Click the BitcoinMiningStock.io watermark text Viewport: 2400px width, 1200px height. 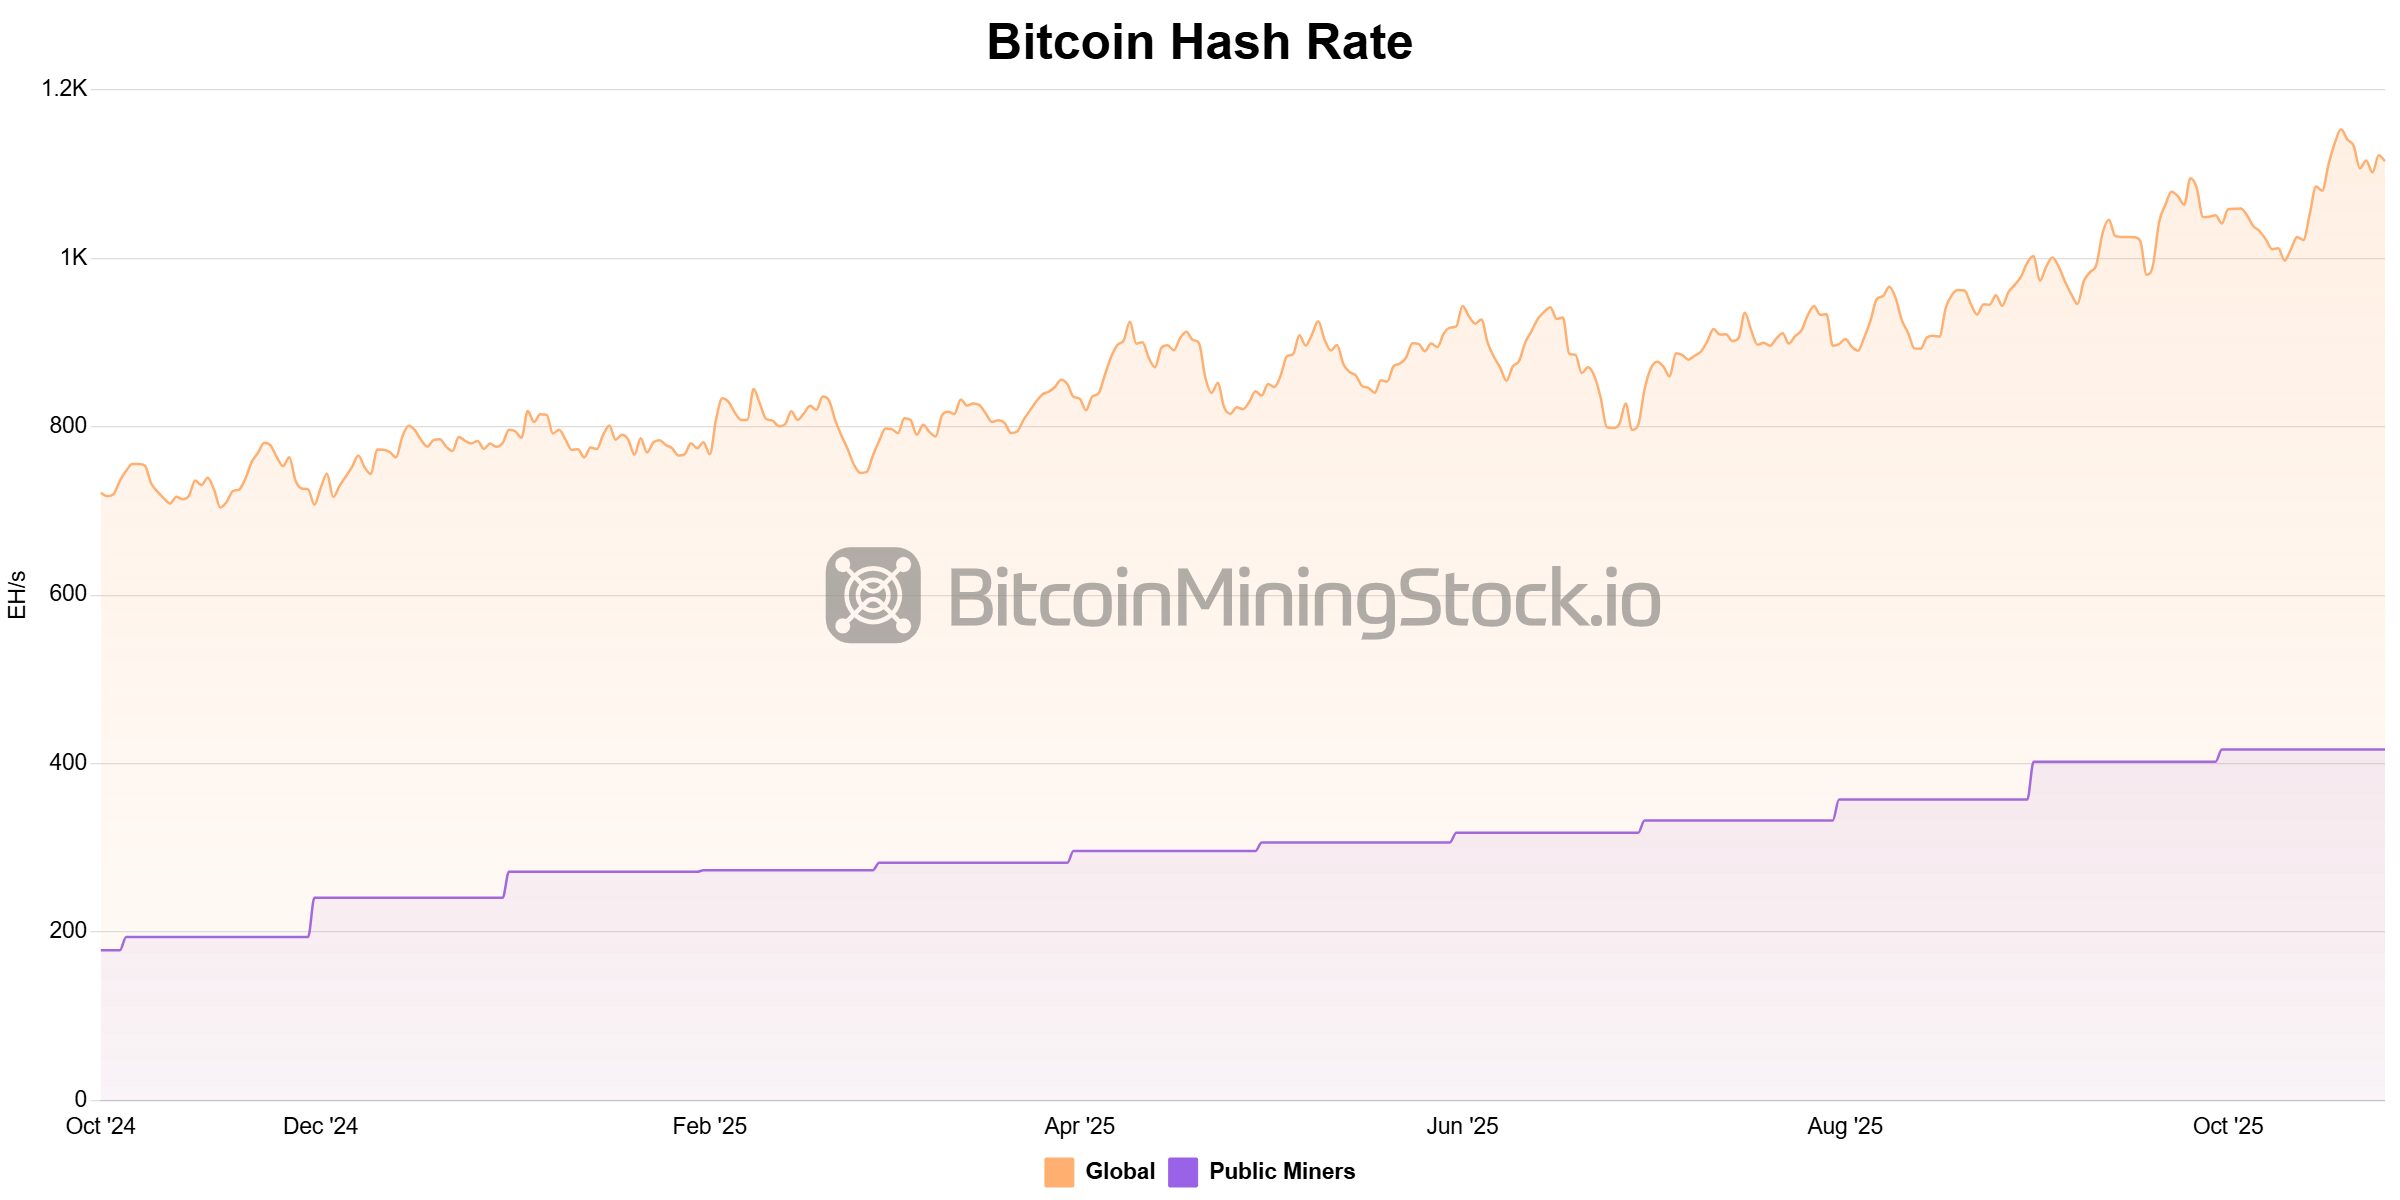coord(1304,598)
